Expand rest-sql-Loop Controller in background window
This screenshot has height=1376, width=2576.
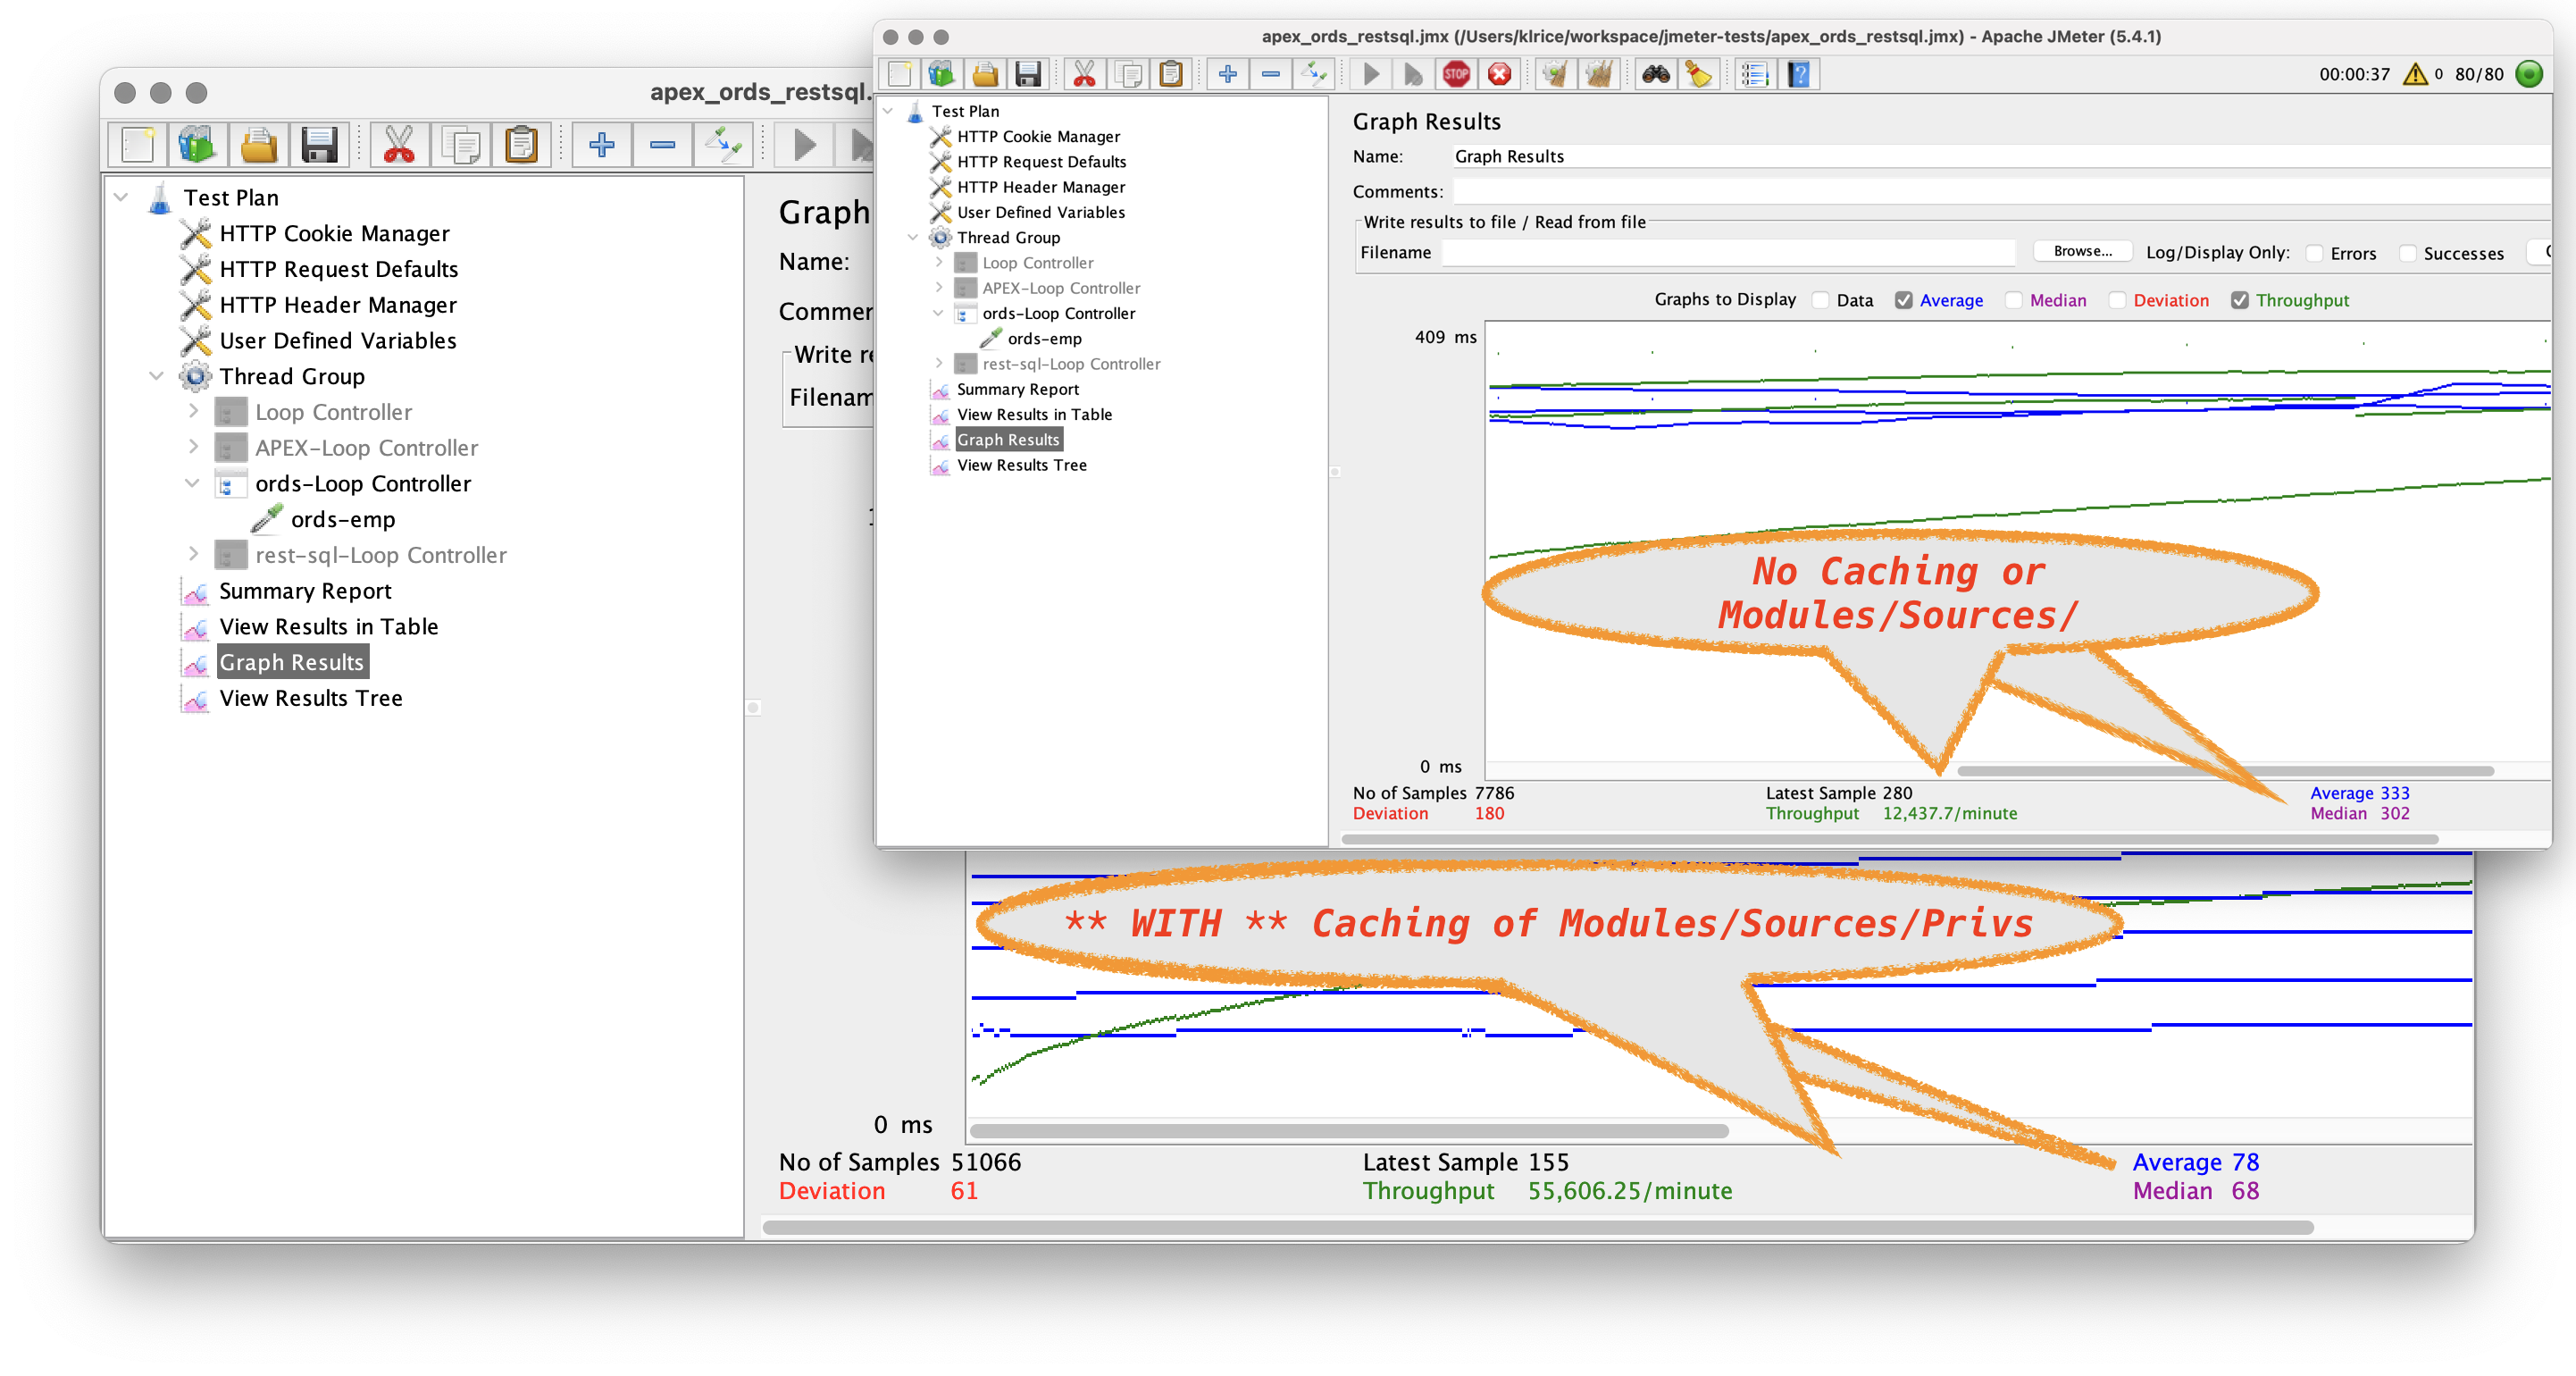[x=193, y=554]
